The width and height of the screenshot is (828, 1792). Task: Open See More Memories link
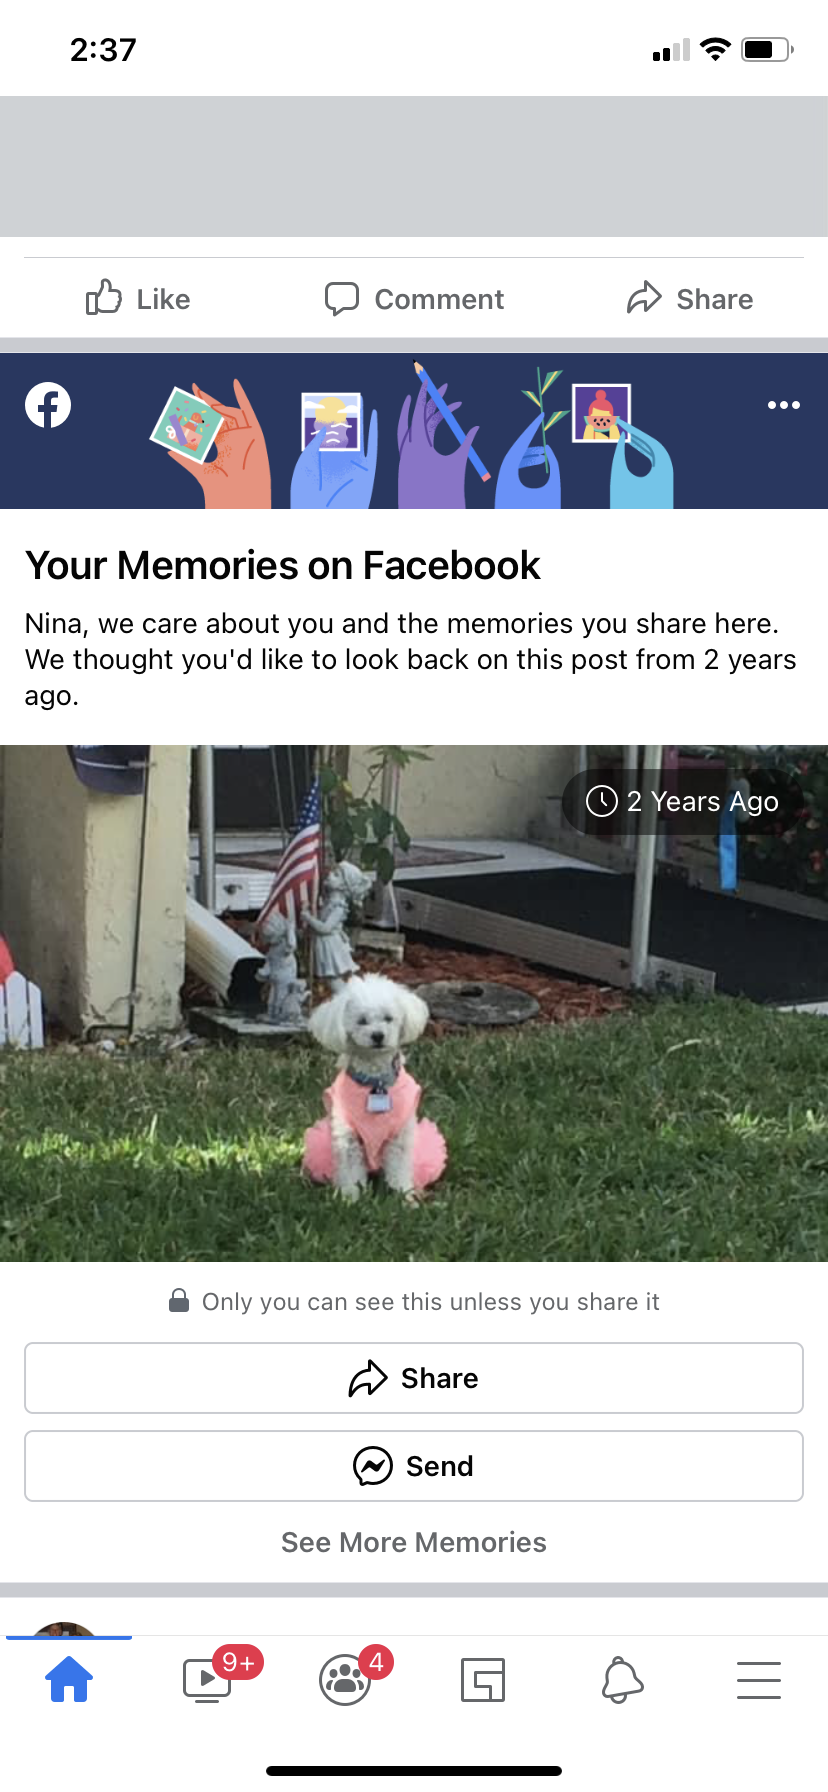pos(414,1542)
